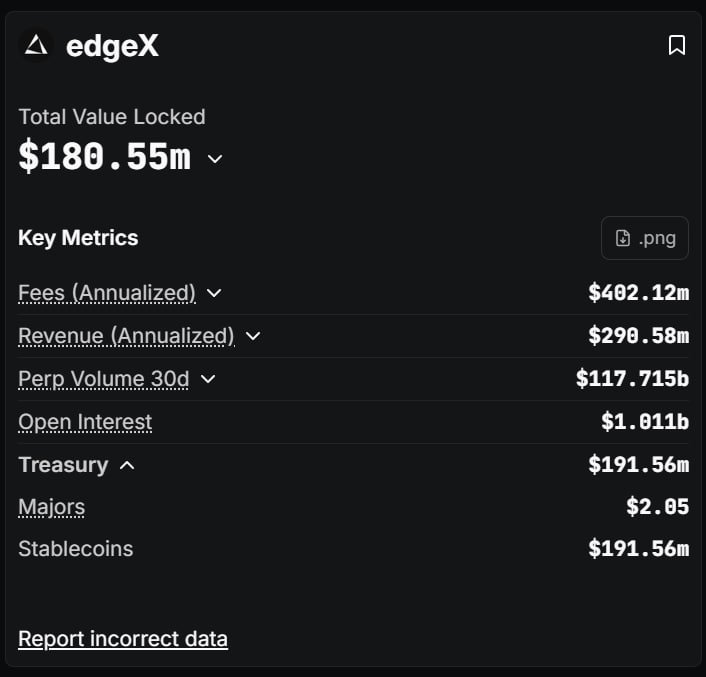Expand the Perp Volume 30d chevron
The height and width of the screenshot is (677, 706).
tap(208, 379)
